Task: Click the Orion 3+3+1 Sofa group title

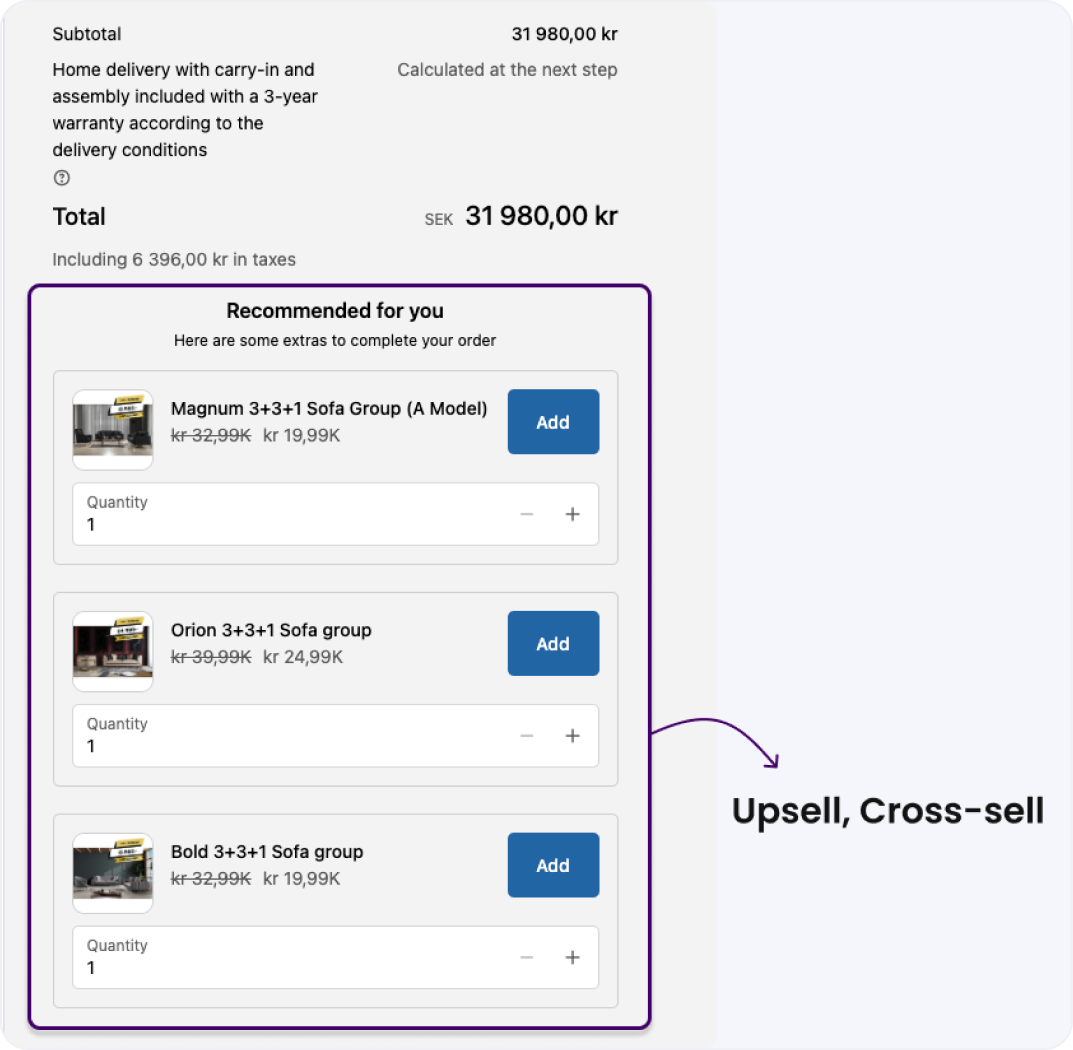Action: click(271, 630)
